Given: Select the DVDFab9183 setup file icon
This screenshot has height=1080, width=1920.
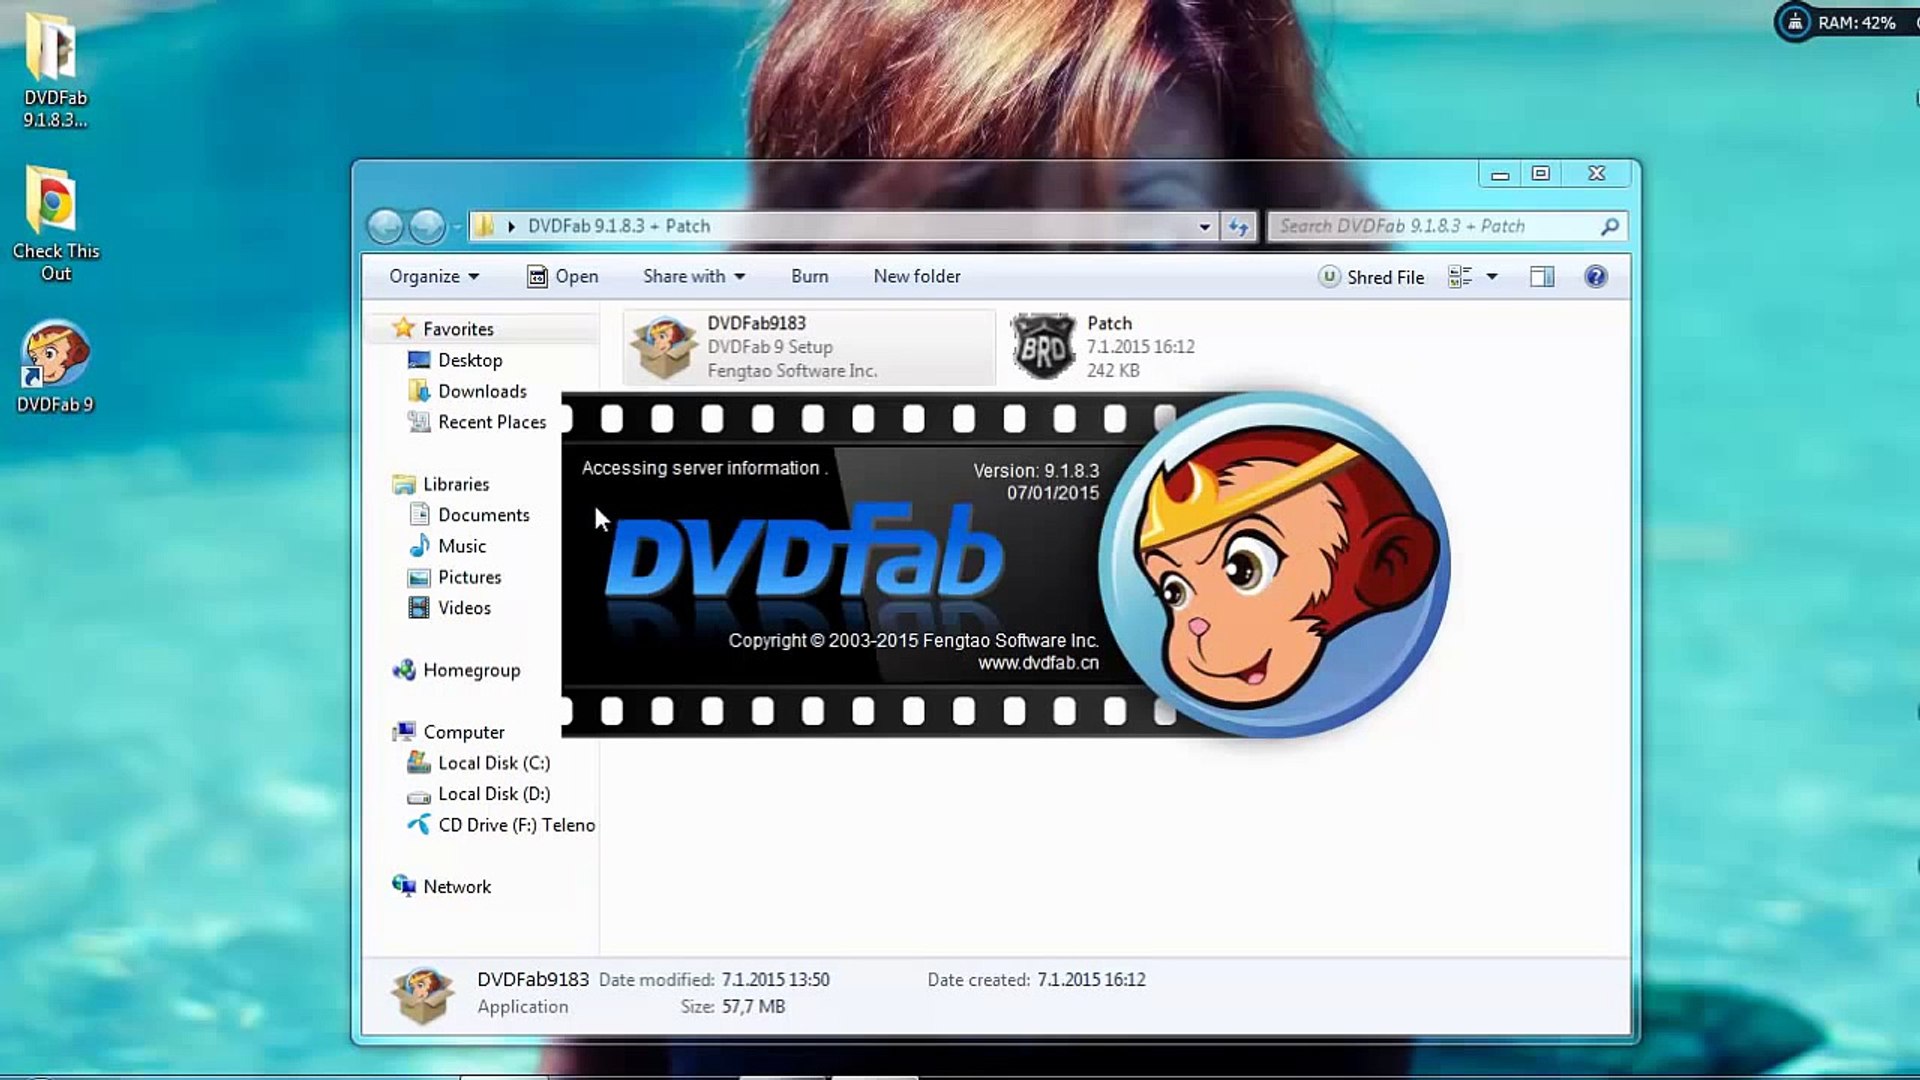Looking at the screenshot, I should coord(663,347).
